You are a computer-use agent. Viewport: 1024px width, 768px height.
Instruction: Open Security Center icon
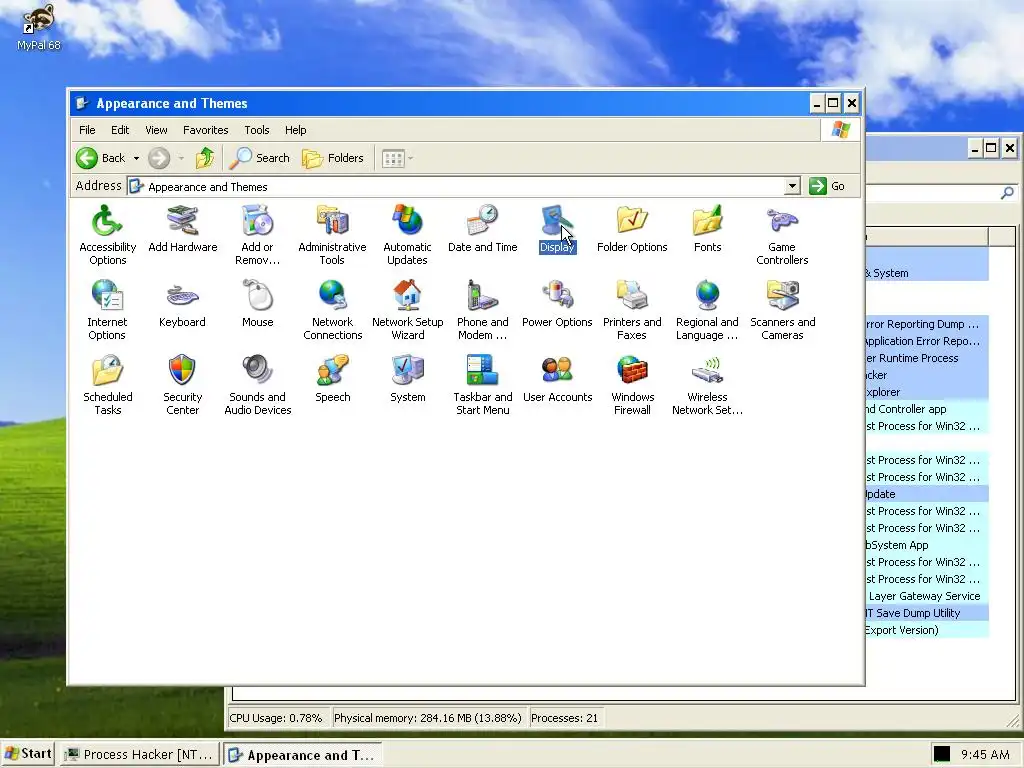click(x=182, y=385)
